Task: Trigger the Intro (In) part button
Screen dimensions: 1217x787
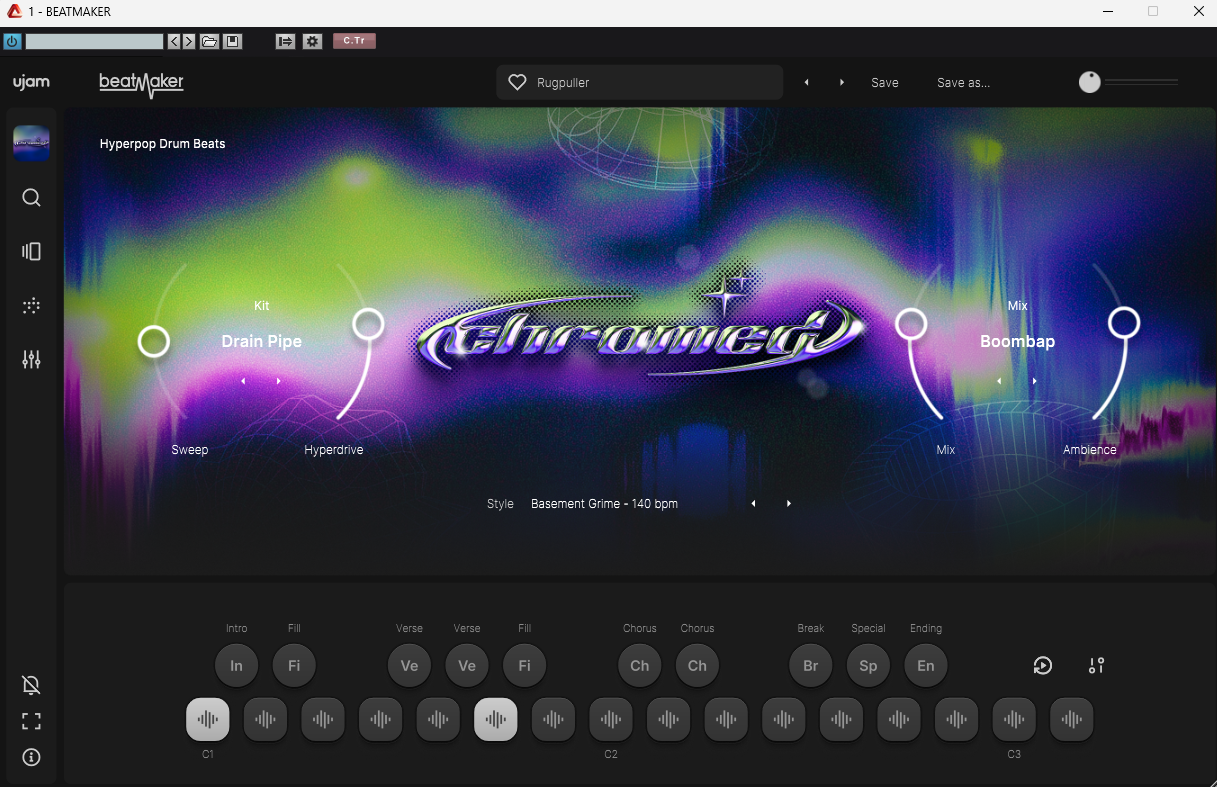Action: click(237, 666)
